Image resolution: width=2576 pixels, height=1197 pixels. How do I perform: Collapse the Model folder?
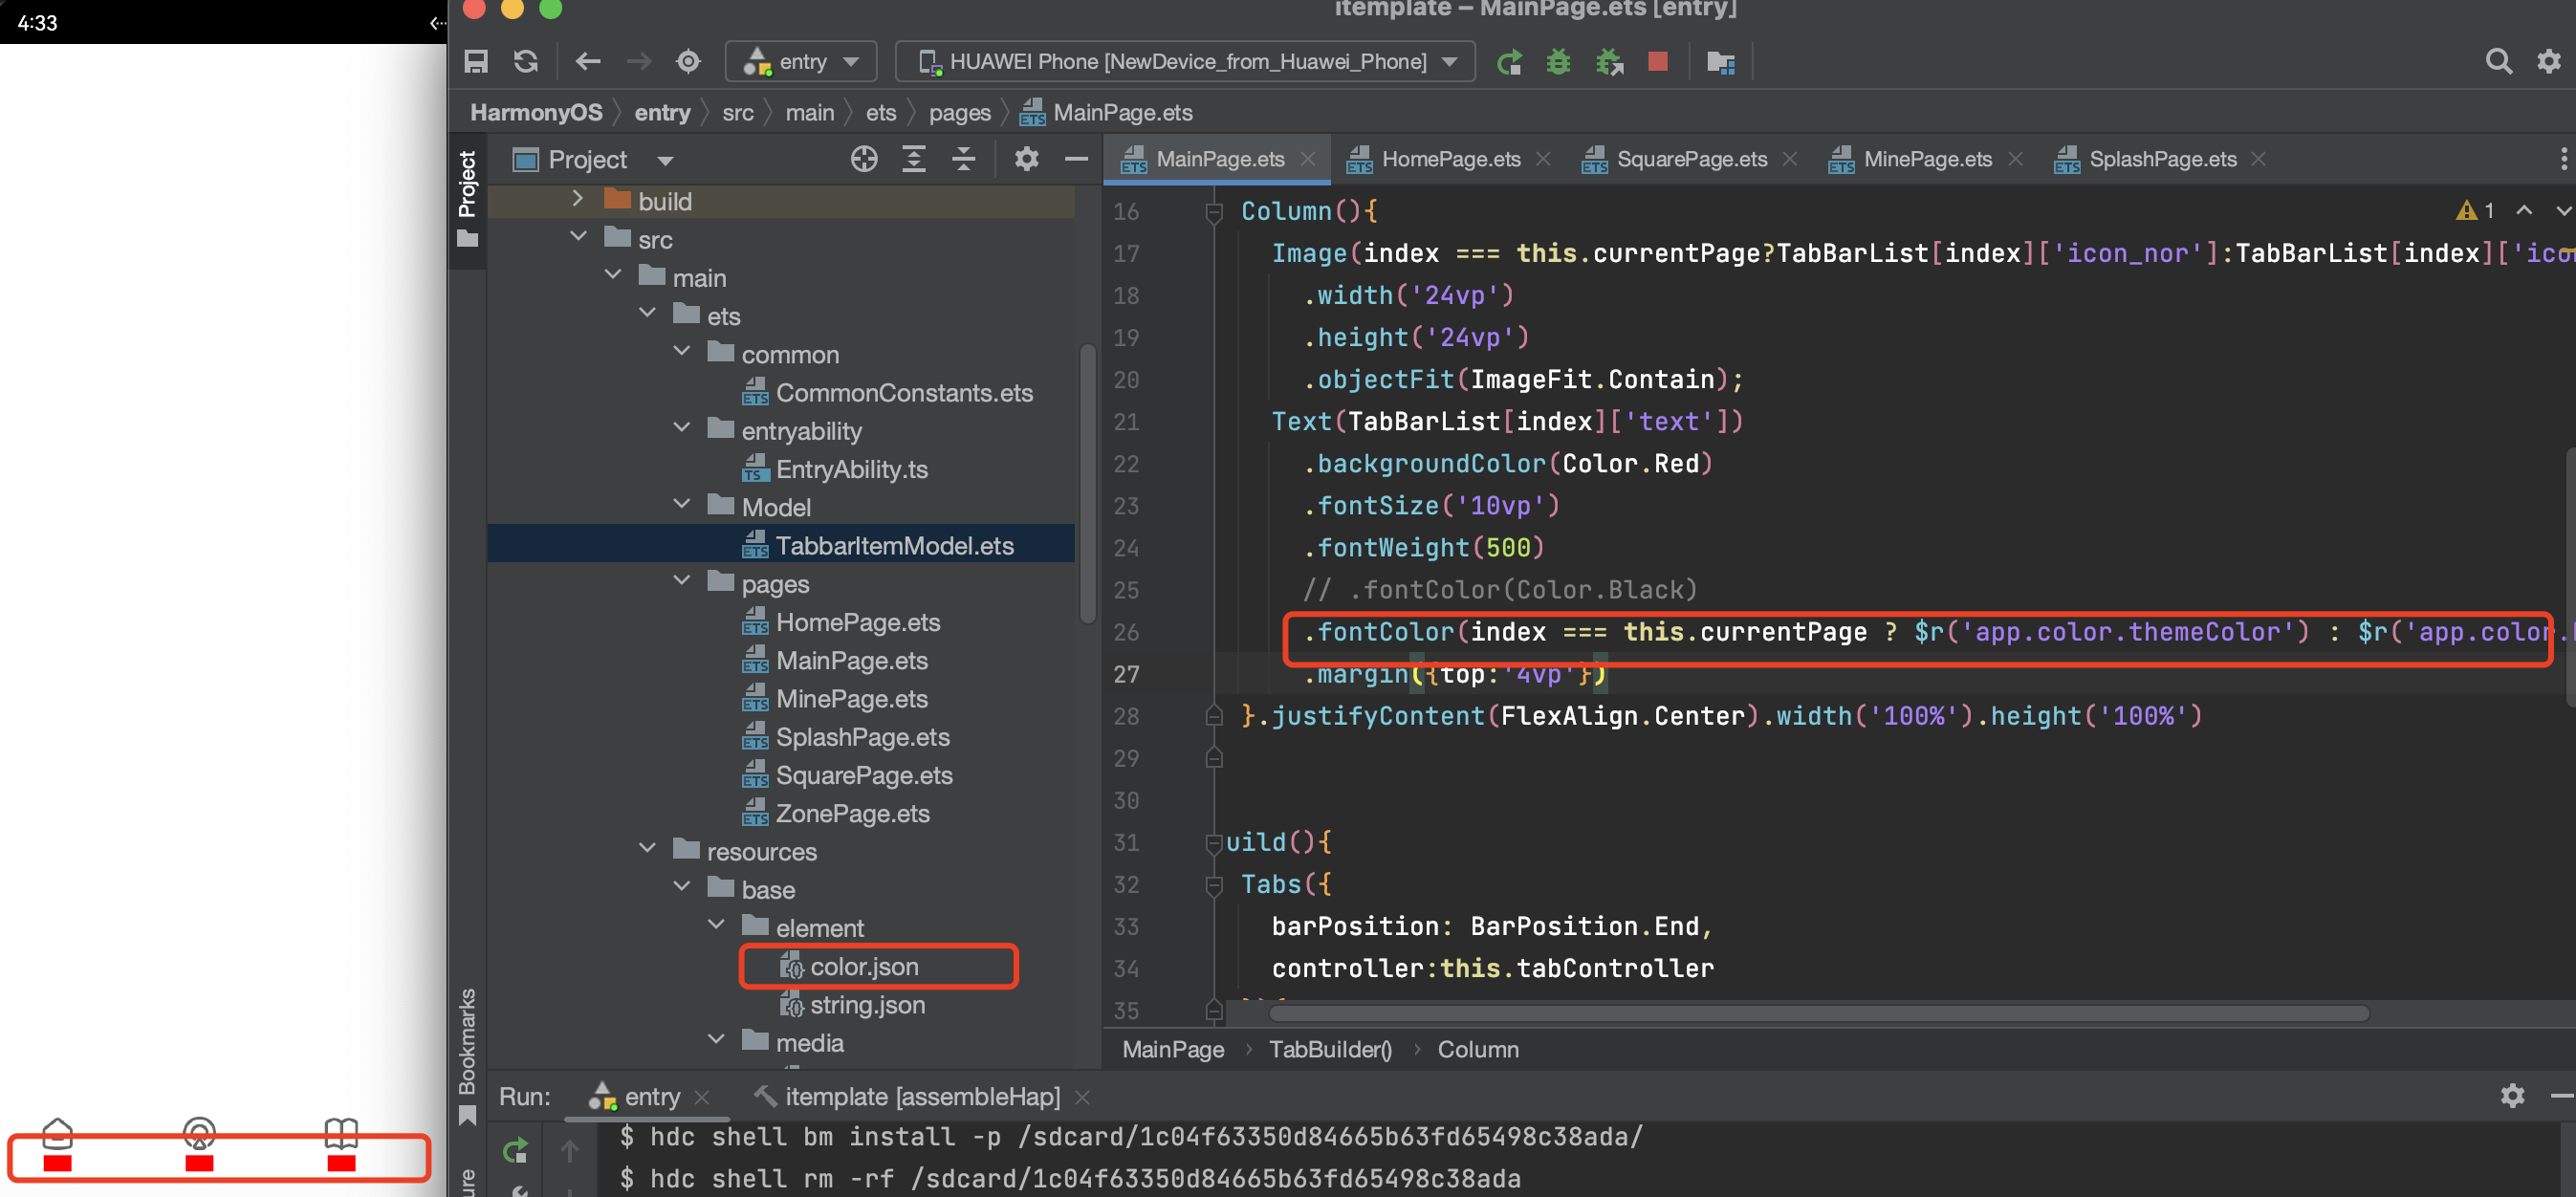(x=682, y=505)
